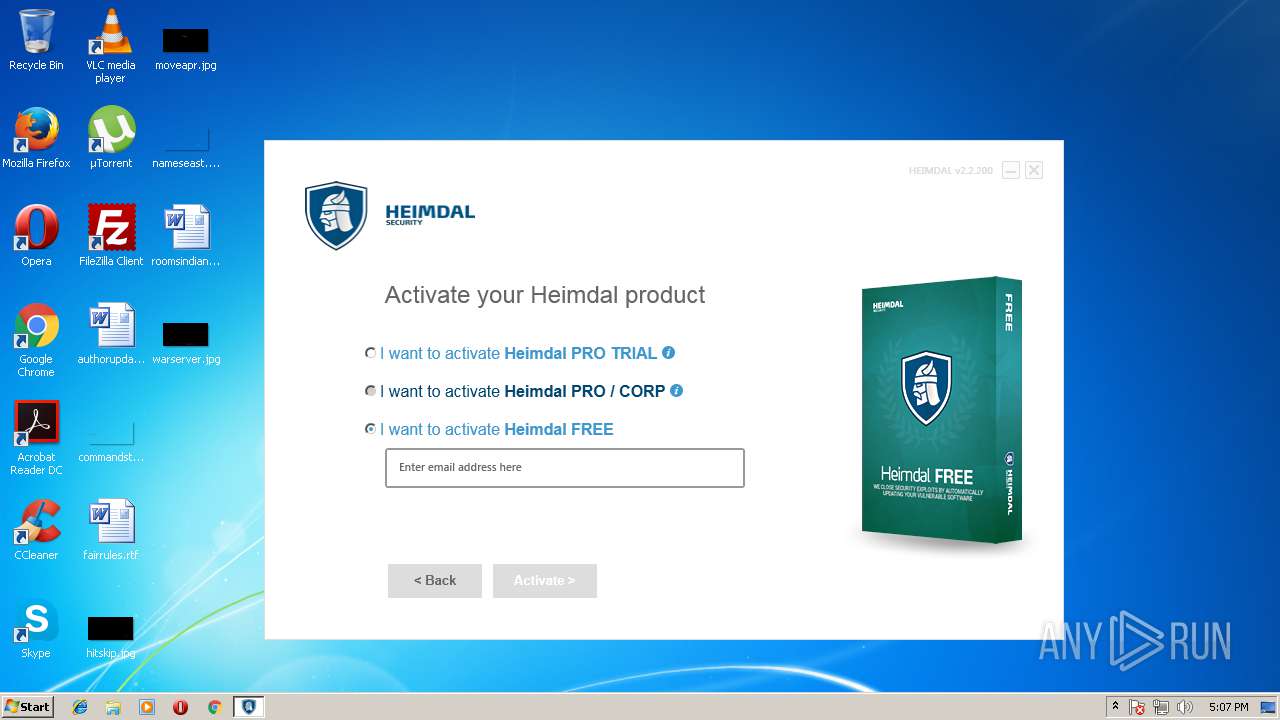Click the email address input field
This screenshot has width=1280, height=720.
point(565,467)
